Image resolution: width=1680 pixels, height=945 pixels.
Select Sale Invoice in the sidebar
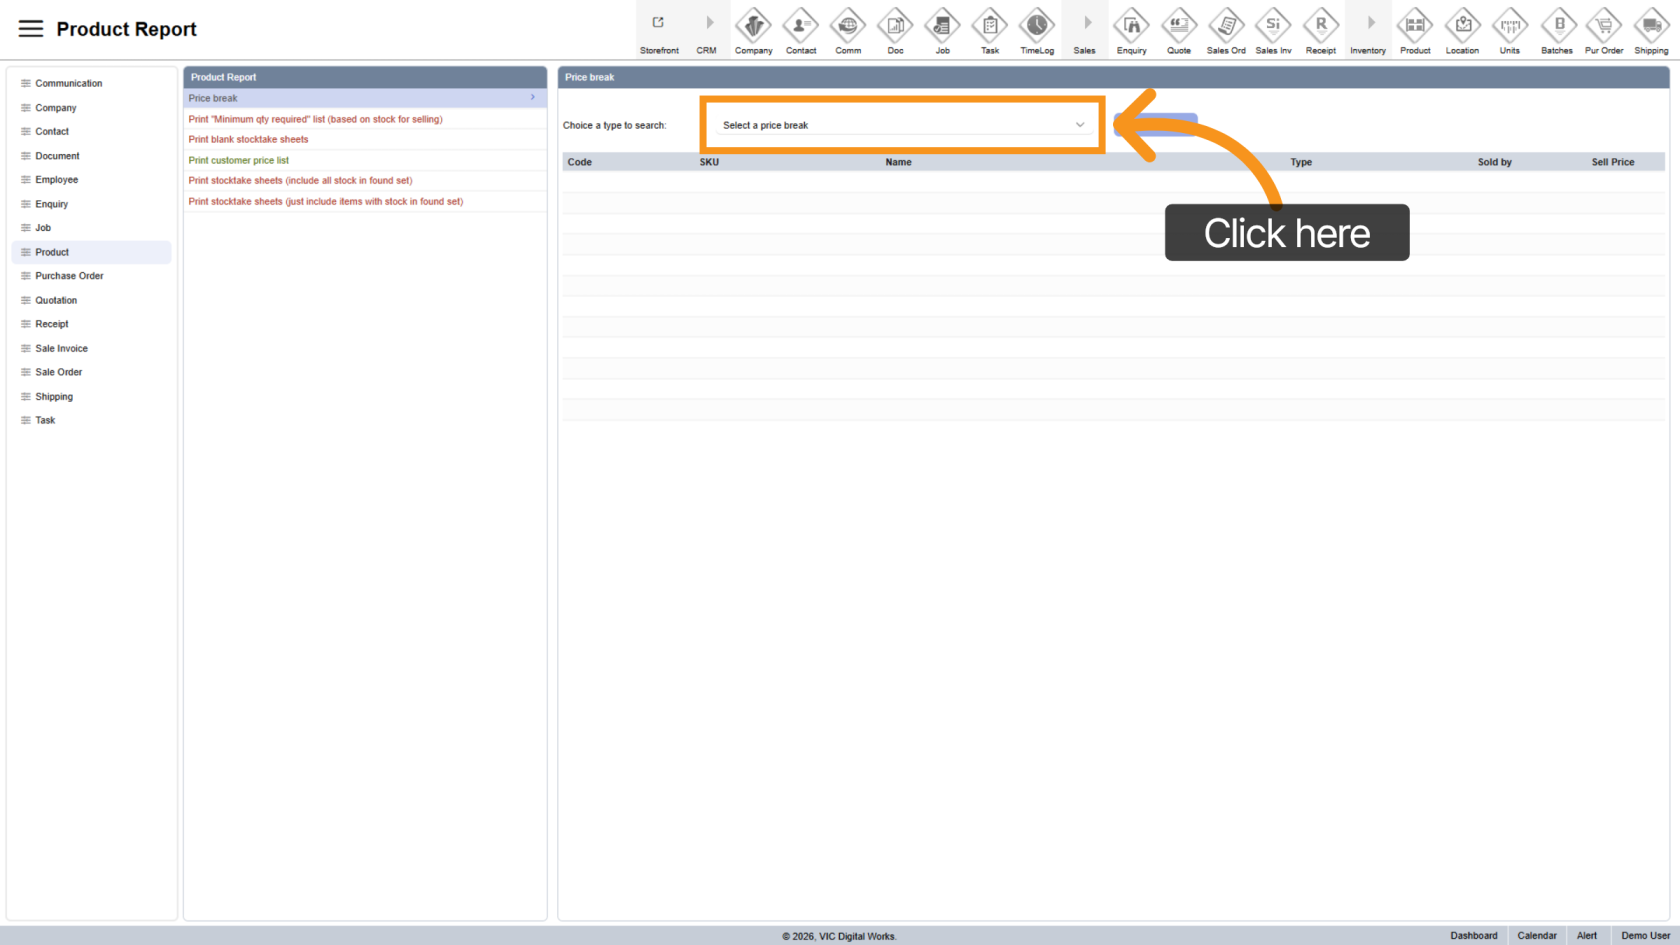click(x=61, y=348)
